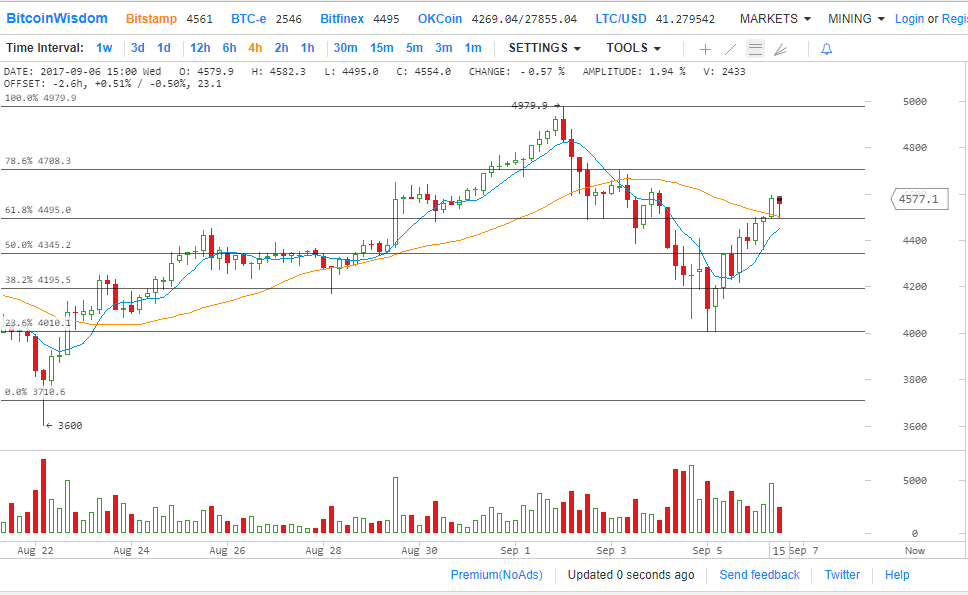The width and height of the screenshot is (968, 595).
Task: Open the MINING menu
Action: [x=856, y=19]
